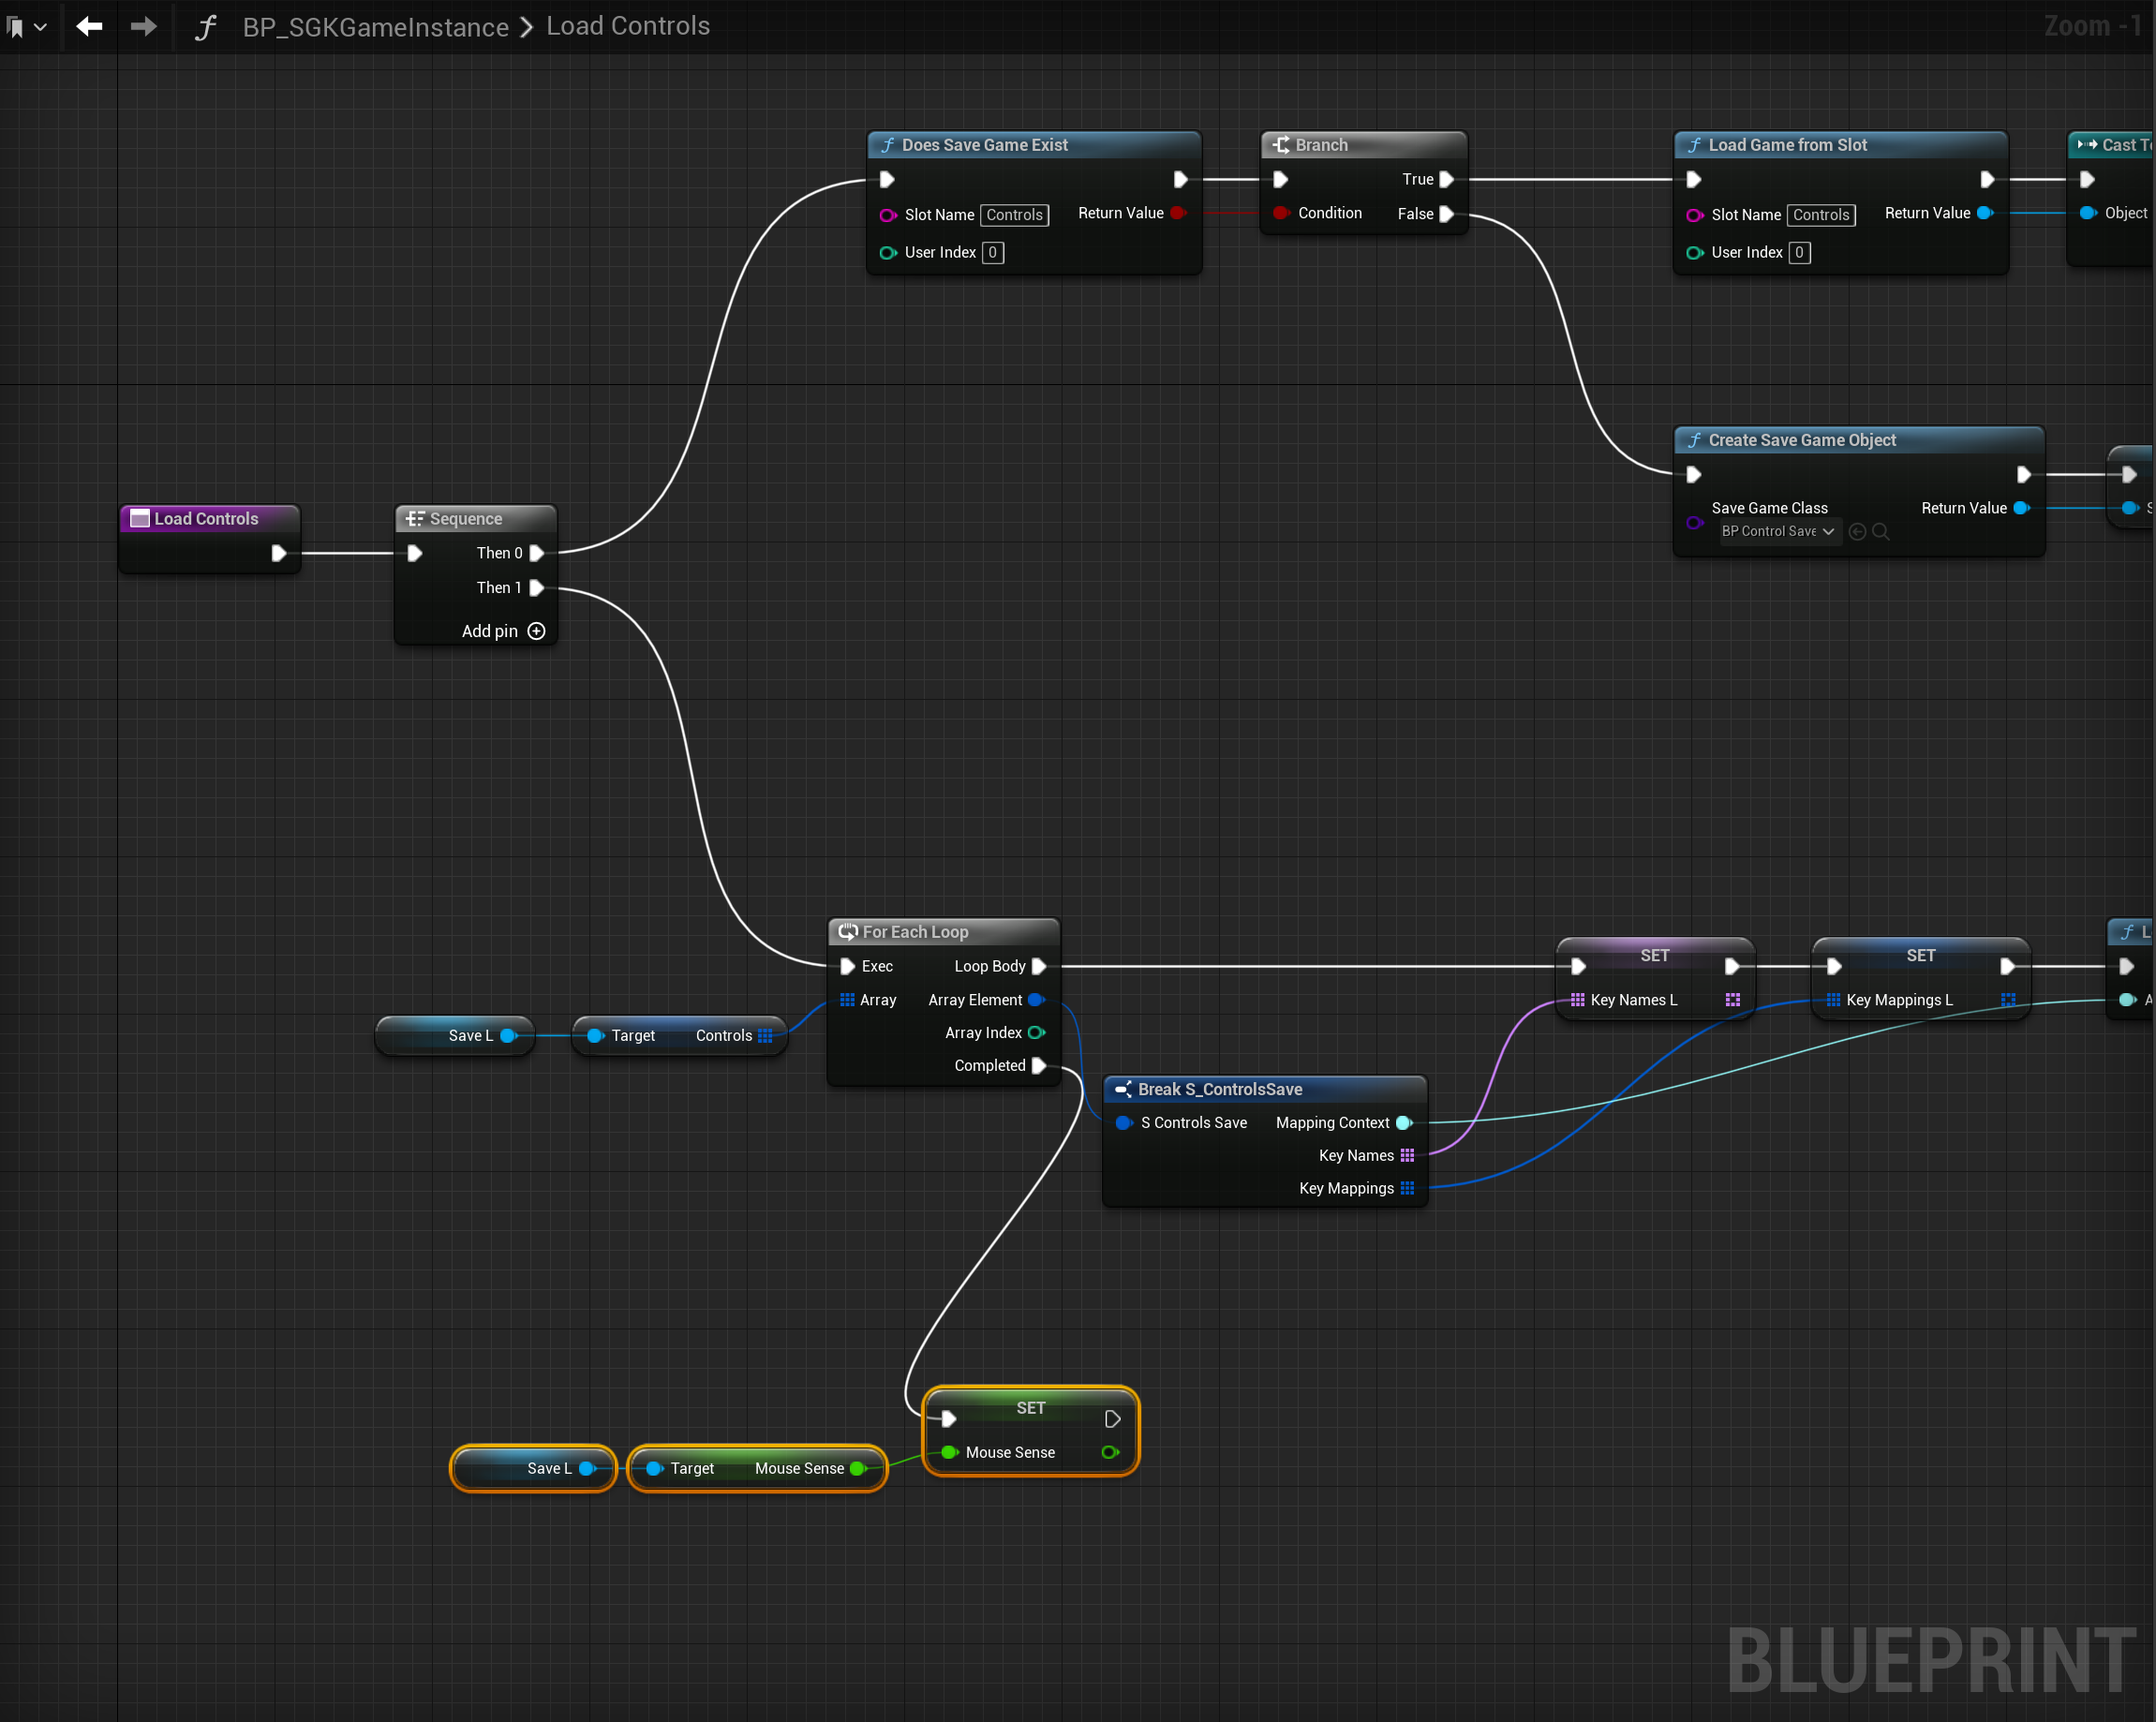Click the BP_SGKGameInstance breadcrumb
Viewport: 2156px width, 1722px height.
375,27
